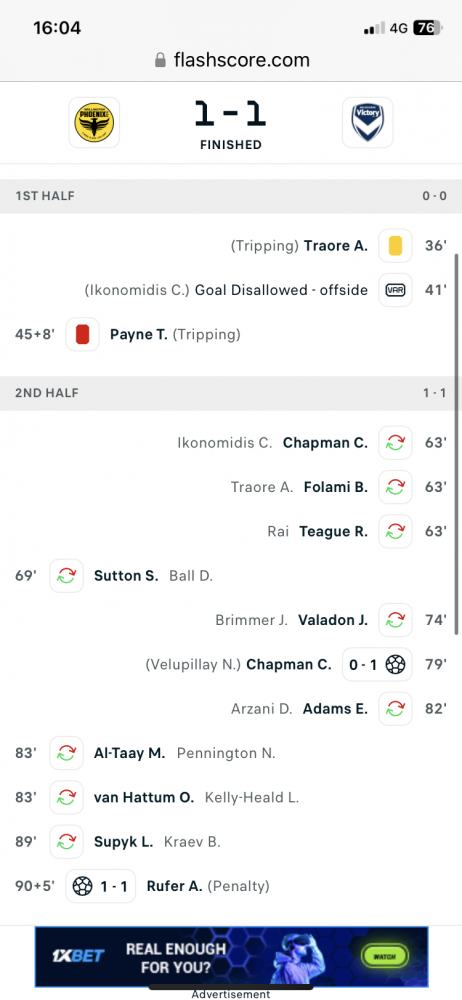Screen dimensions: 462x1000
Task: Tap the page scrollbar on the right
Action: point(456,443)
